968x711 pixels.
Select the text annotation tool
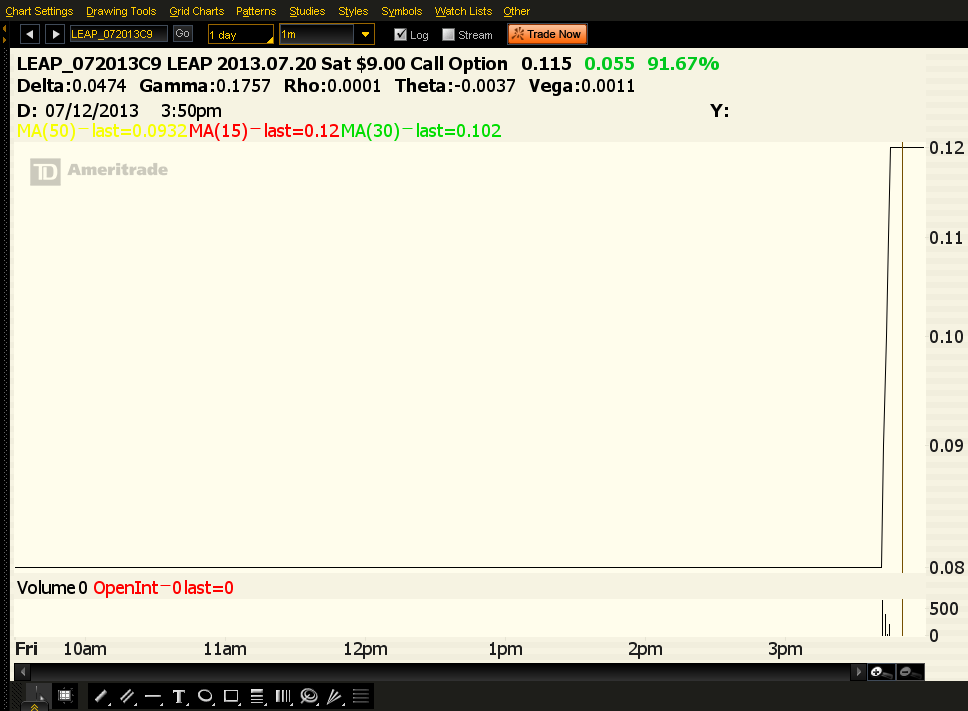[179, 696]
